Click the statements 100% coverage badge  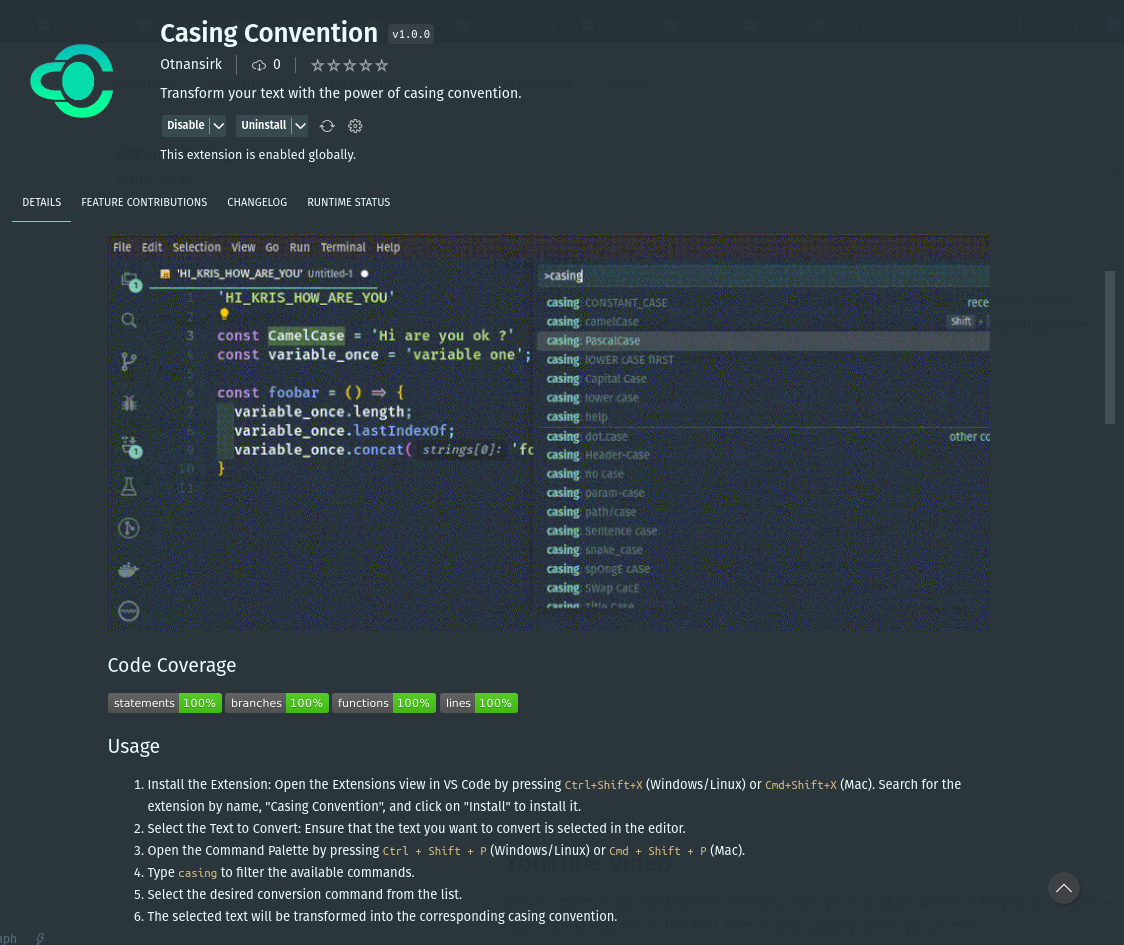coord(165,703)
